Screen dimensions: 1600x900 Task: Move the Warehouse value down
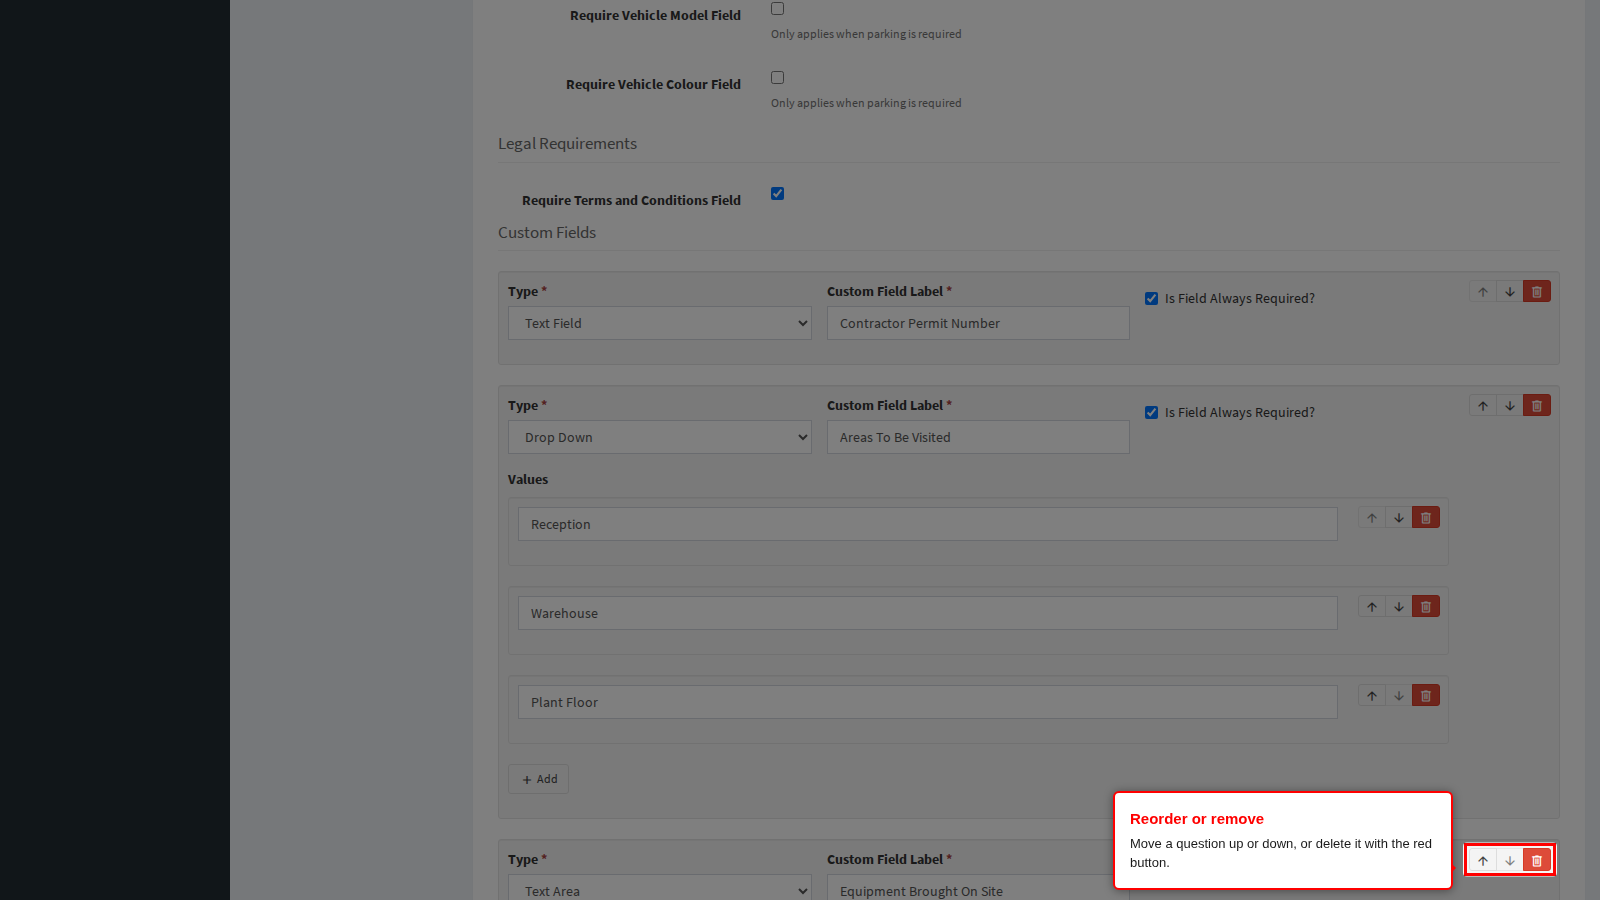click(1399, 607)
